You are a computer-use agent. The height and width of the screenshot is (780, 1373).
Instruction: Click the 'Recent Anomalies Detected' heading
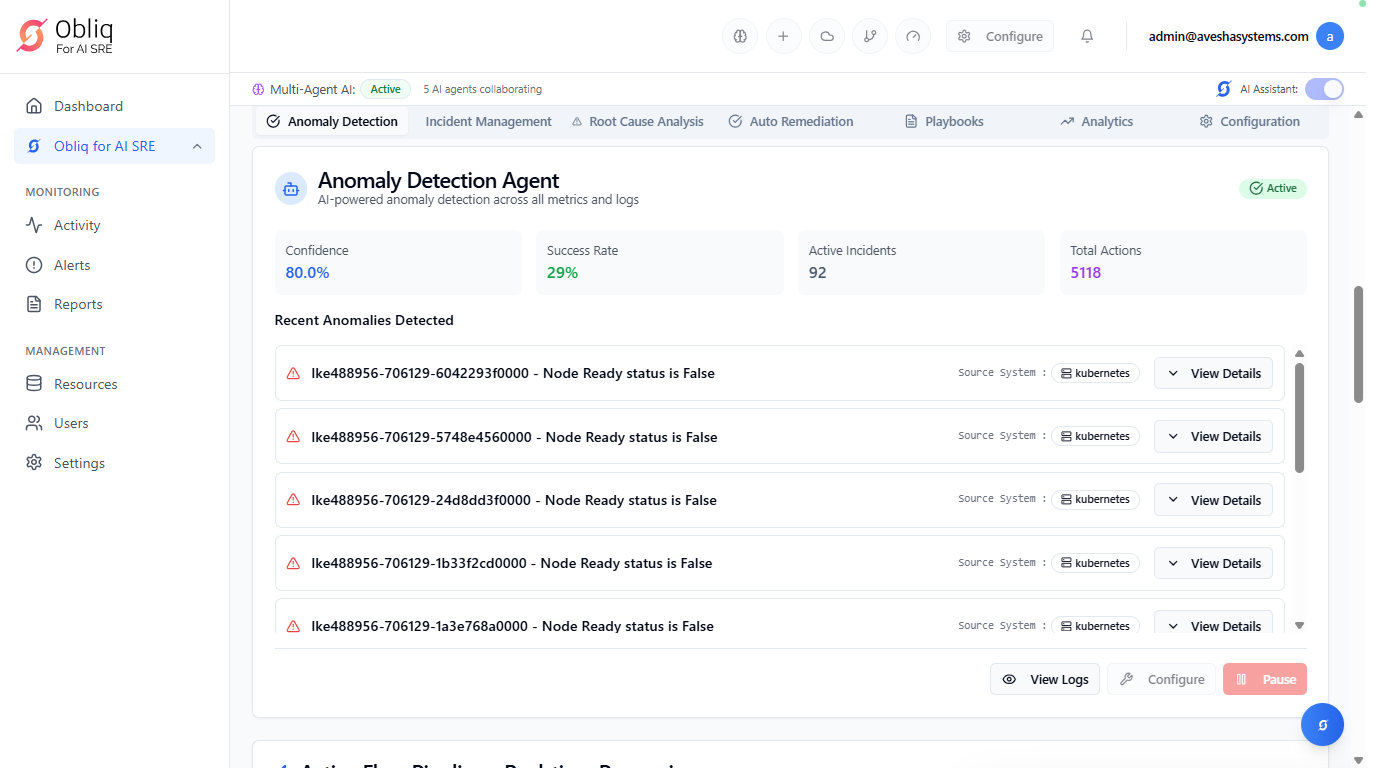364,320
